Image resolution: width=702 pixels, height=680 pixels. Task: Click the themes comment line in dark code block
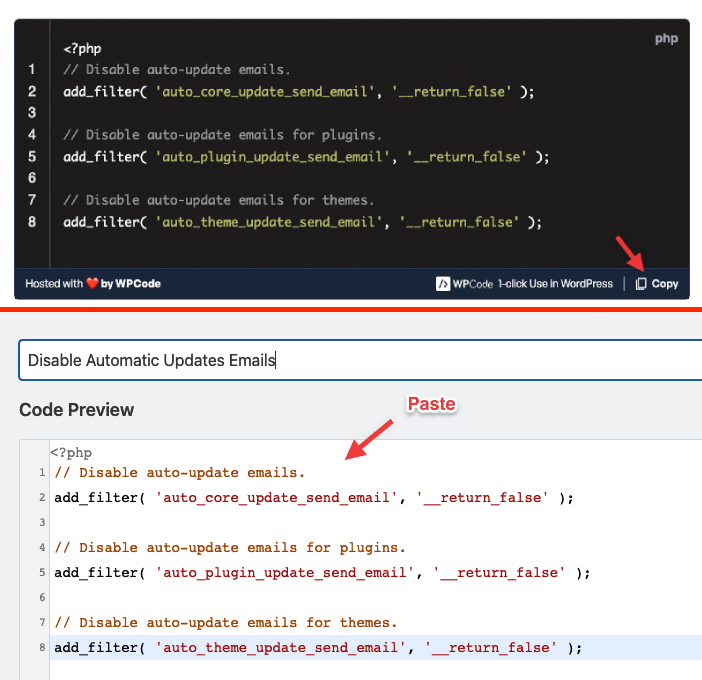(x=218, y=200)
